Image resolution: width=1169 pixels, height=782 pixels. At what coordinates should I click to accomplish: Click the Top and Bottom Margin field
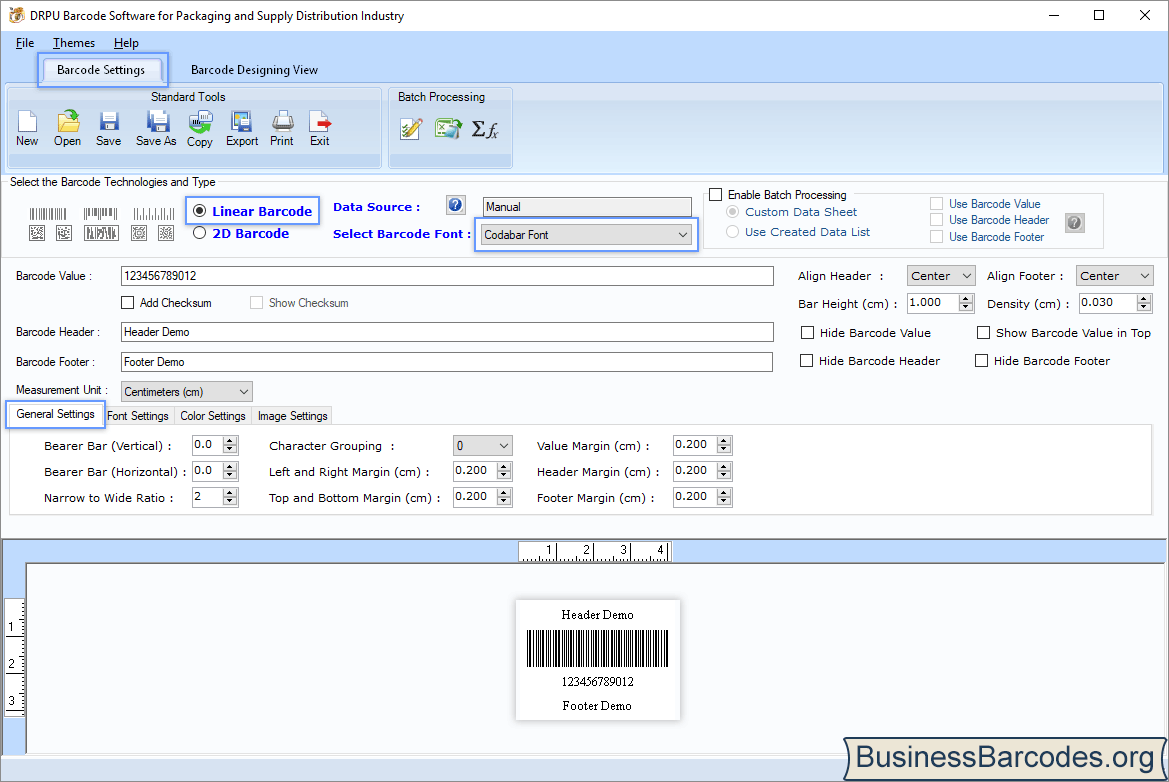(x=475, y=497)
